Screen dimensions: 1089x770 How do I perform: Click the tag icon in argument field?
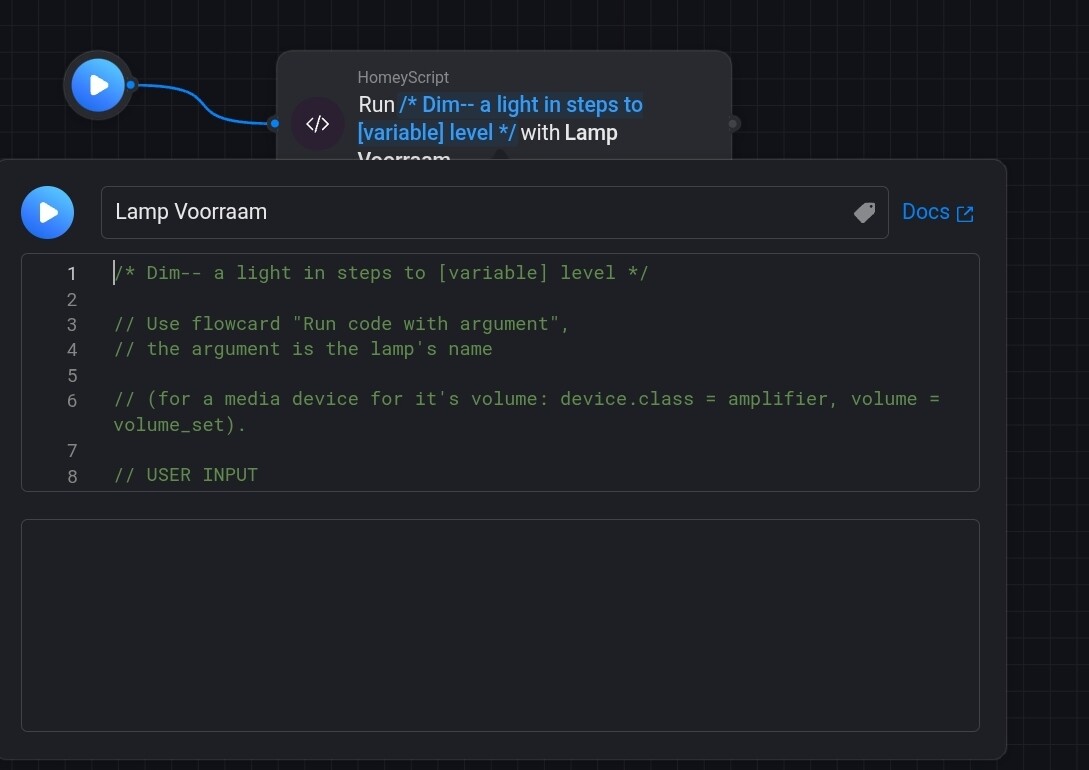[864, 212]
